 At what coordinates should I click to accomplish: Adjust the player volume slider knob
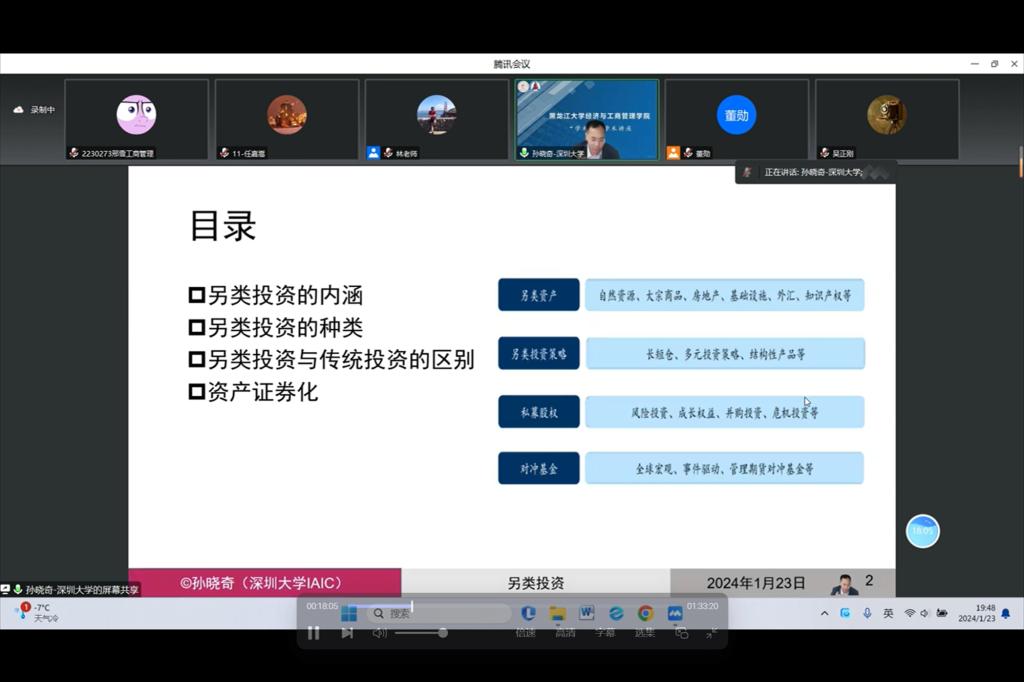(x=443, y=632)
